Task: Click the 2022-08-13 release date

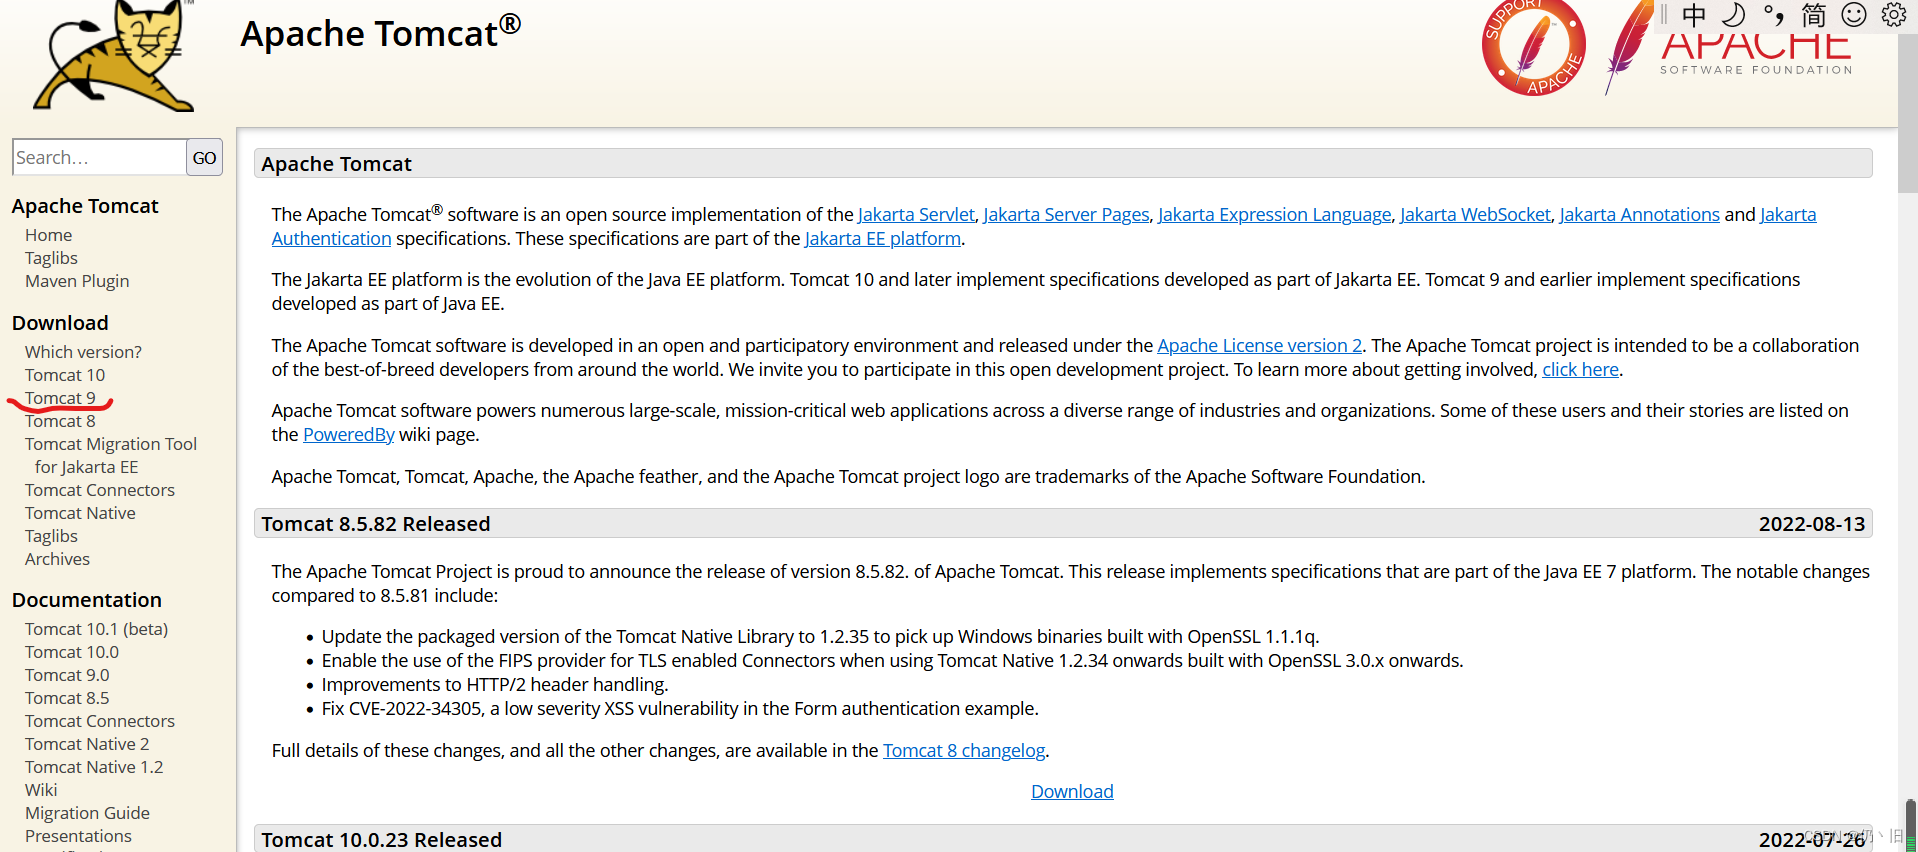Action: [x=1812, y=524]
